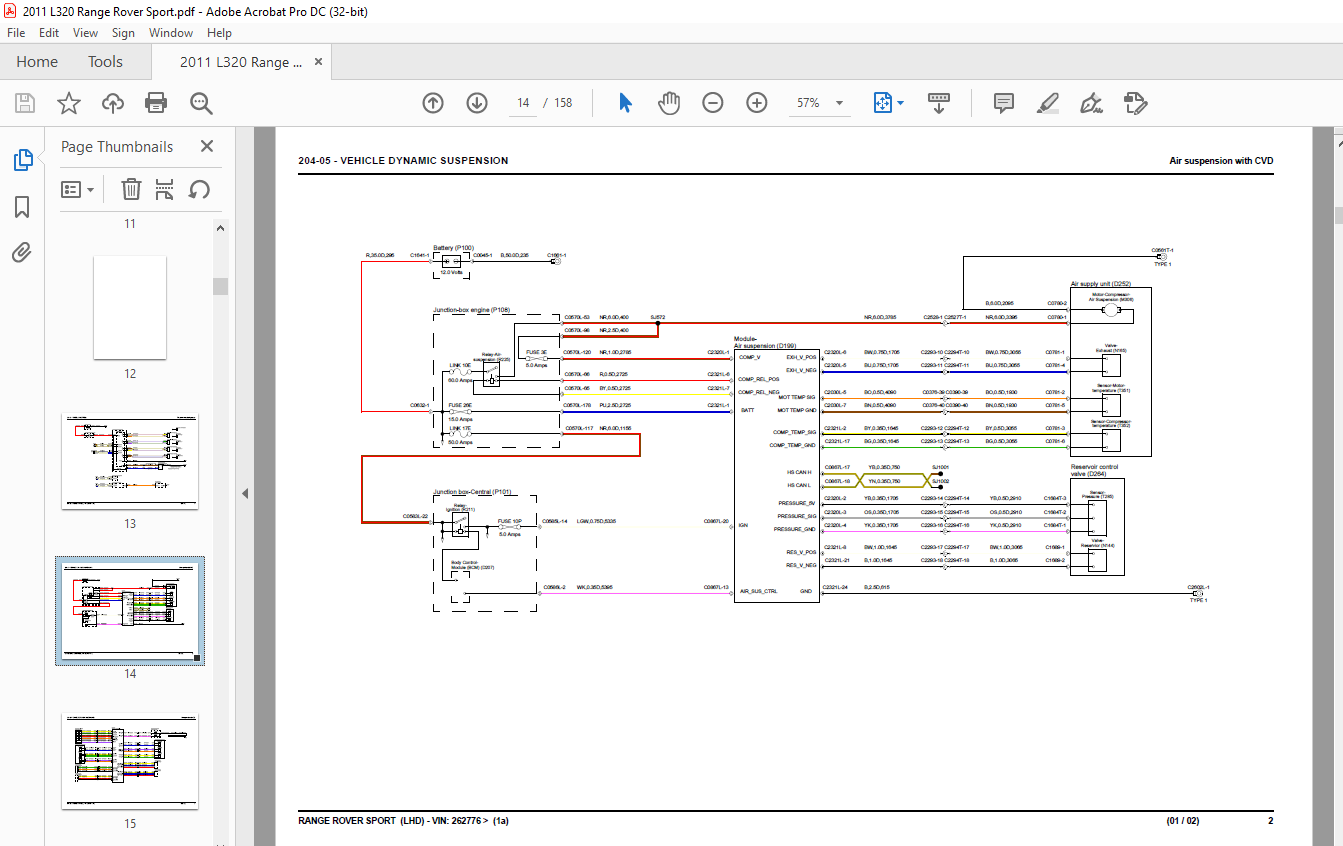Upload file to cloud icon
The width and height of the screenshot is (1343, 846).
[113, 102]
